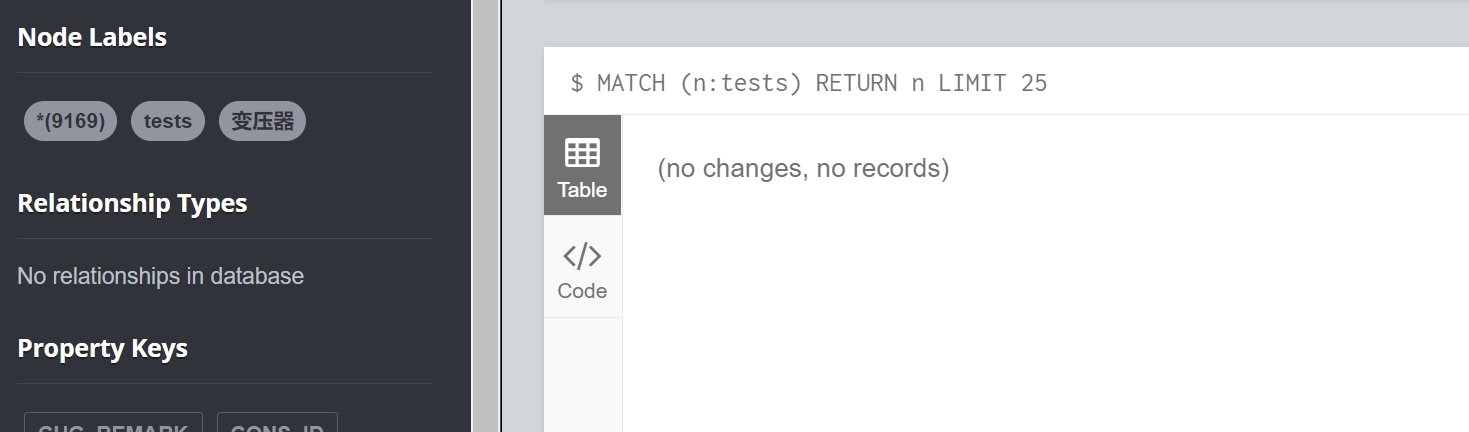Select the *(9169) all-nodes label
The height and width of the screenshot is (432, 1469).
70,121
